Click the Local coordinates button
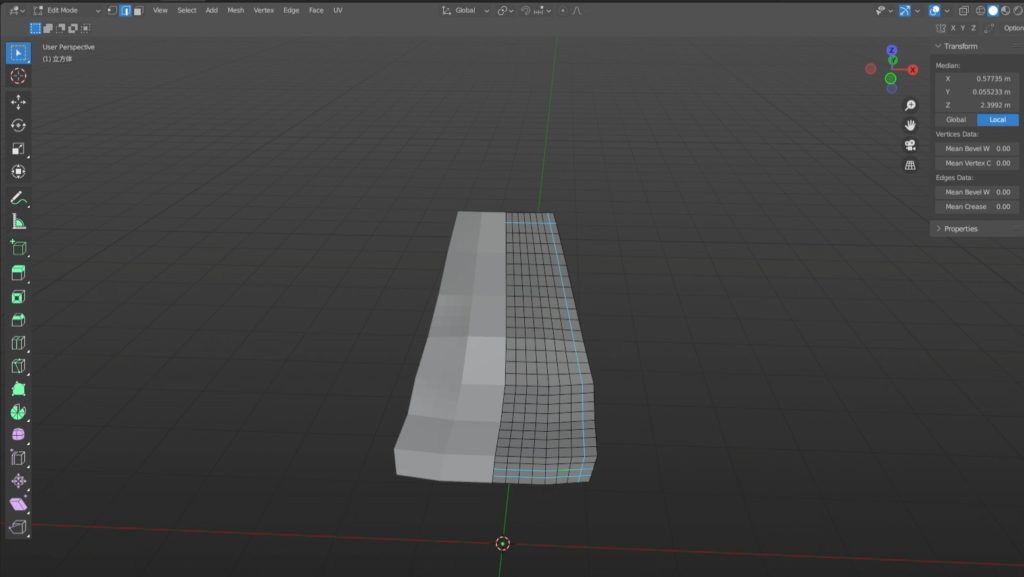The height and width of the screenshot is (577, 1024). point(997,120)
